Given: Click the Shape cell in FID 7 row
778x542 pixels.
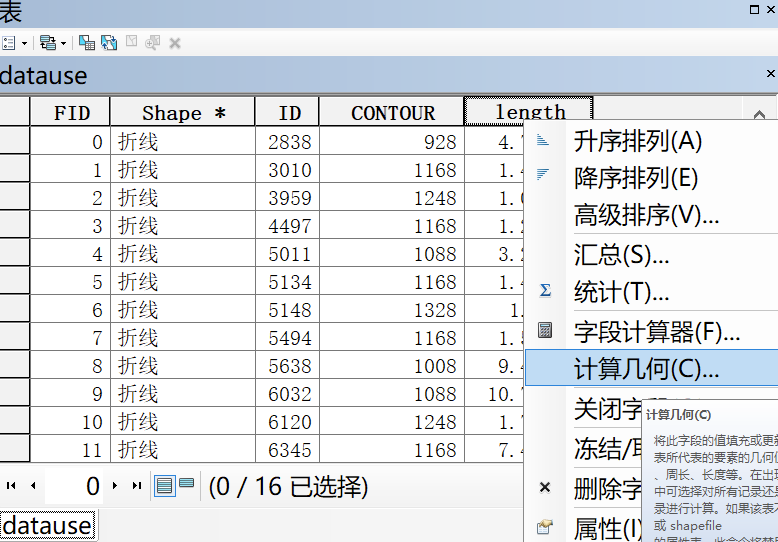Looking at the screenshot, I should [x=183, y=338].
